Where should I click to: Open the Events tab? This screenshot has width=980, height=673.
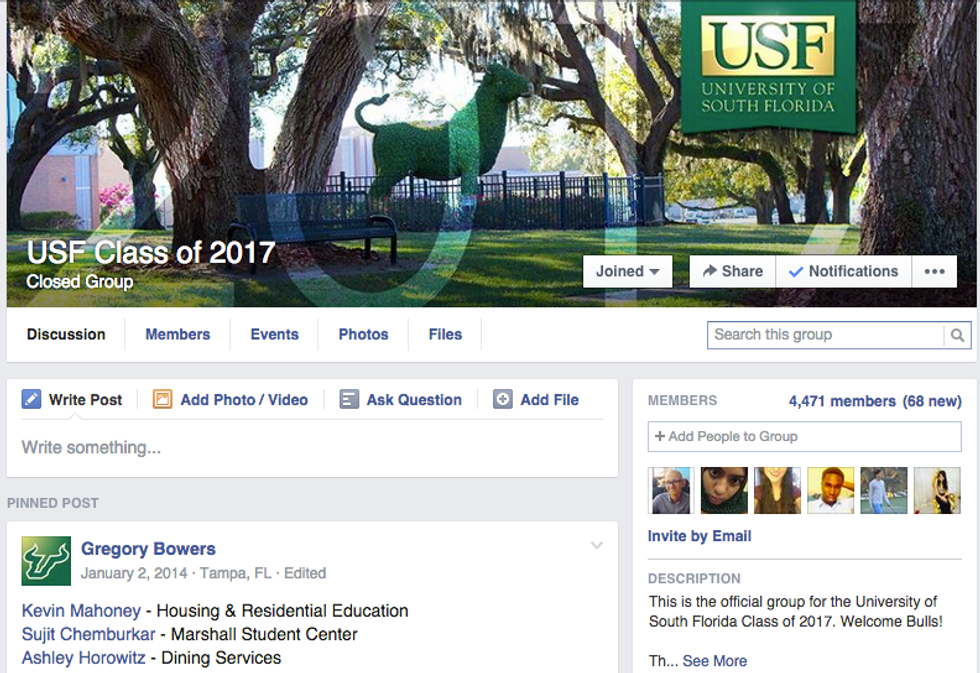274,334
